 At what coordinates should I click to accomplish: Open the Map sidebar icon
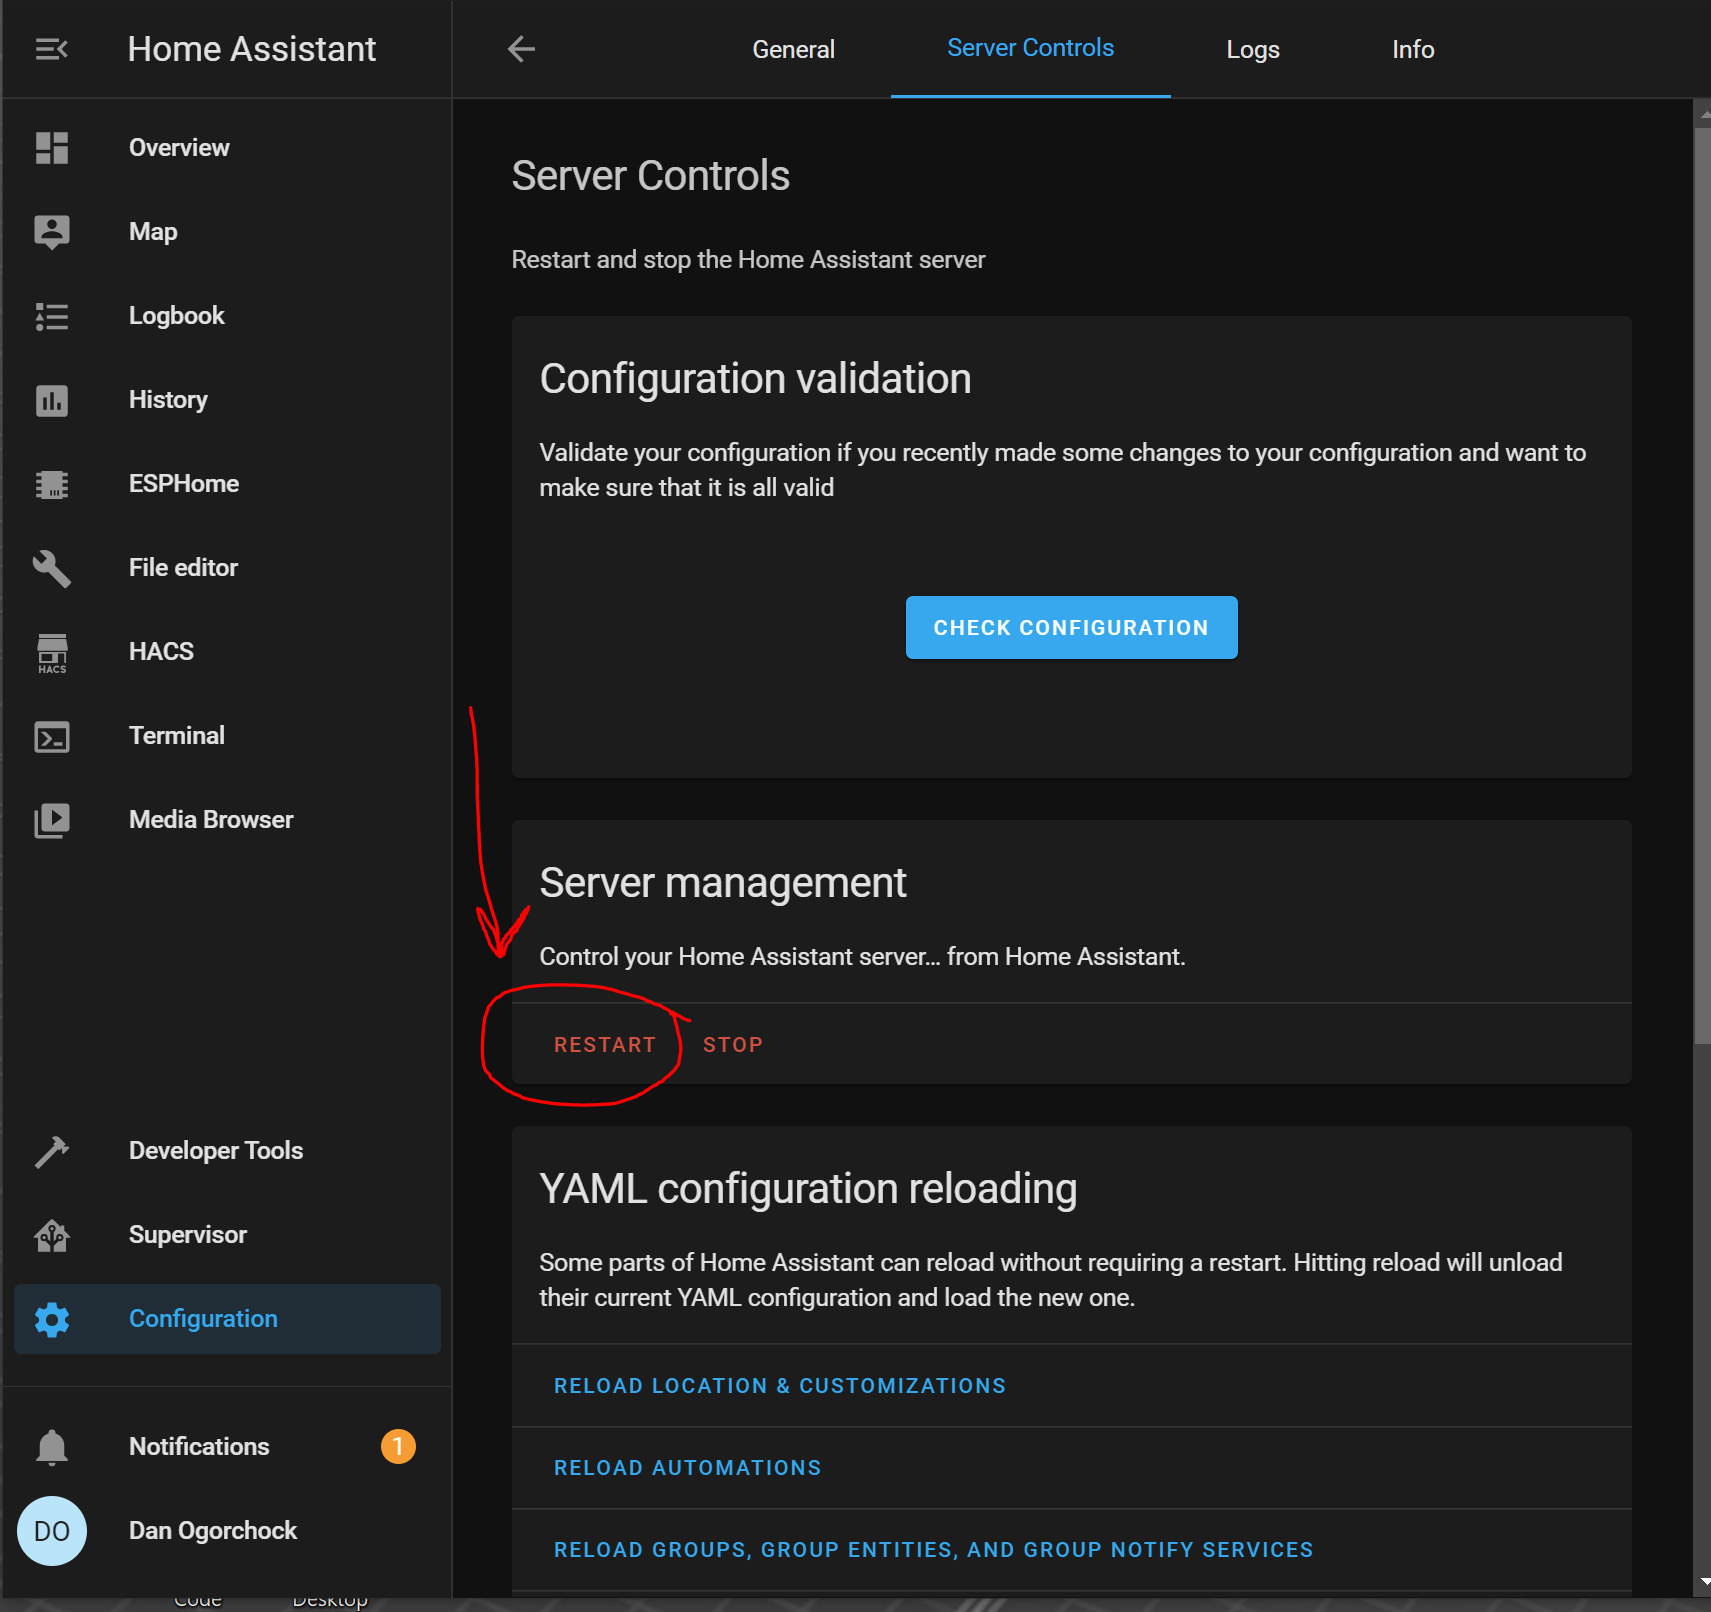click(x=51, y=232)
